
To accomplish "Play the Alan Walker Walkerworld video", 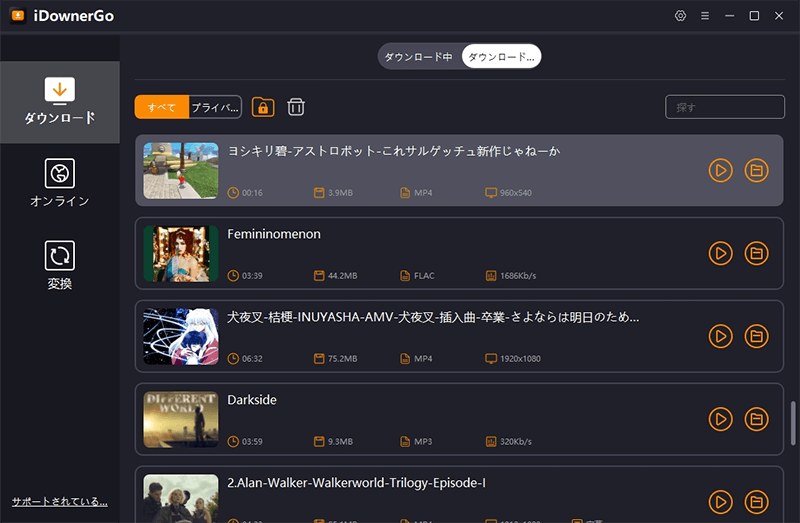I will pyautogui.click(x=720, y=502).
